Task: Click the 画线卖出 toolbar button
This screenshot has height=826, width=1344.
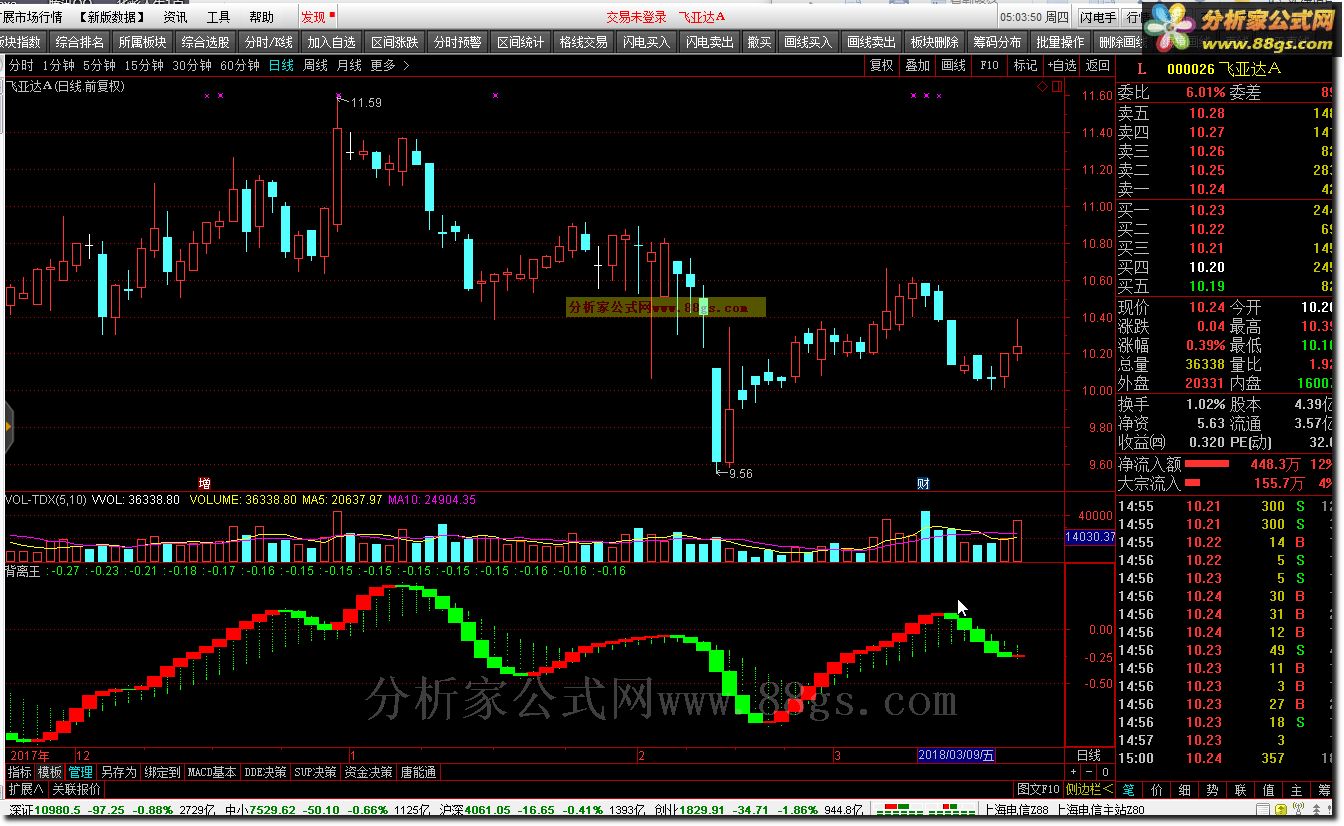Action: 871,42
